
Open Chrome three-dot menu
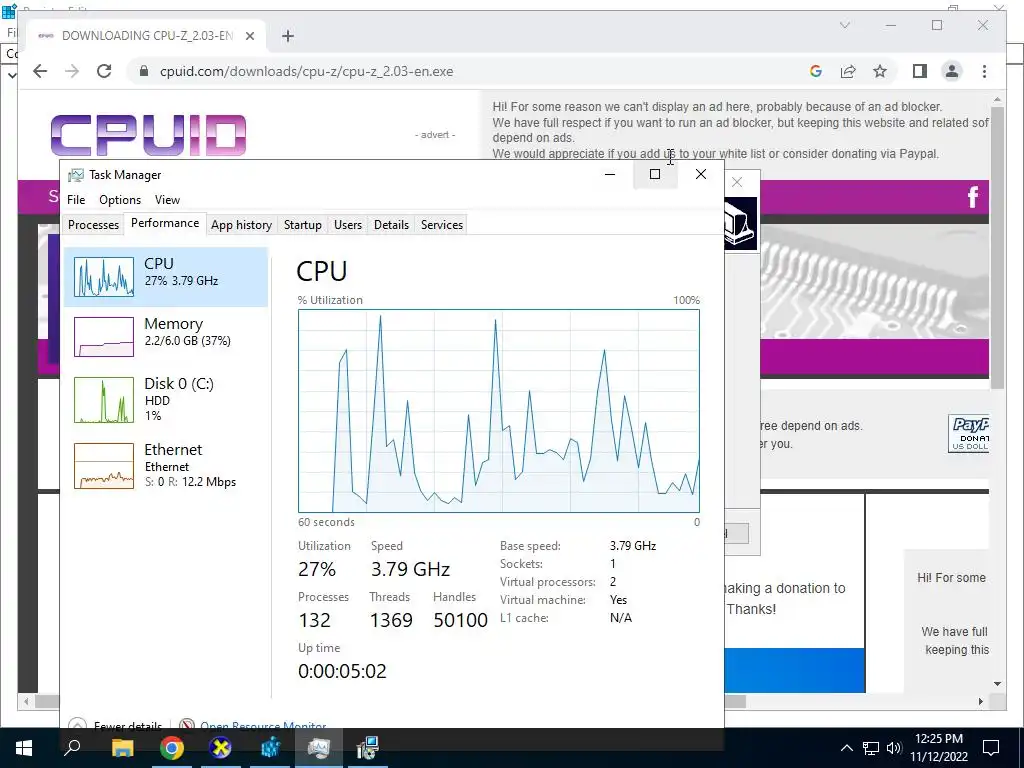pyautogui.click(x=984, y=71)
